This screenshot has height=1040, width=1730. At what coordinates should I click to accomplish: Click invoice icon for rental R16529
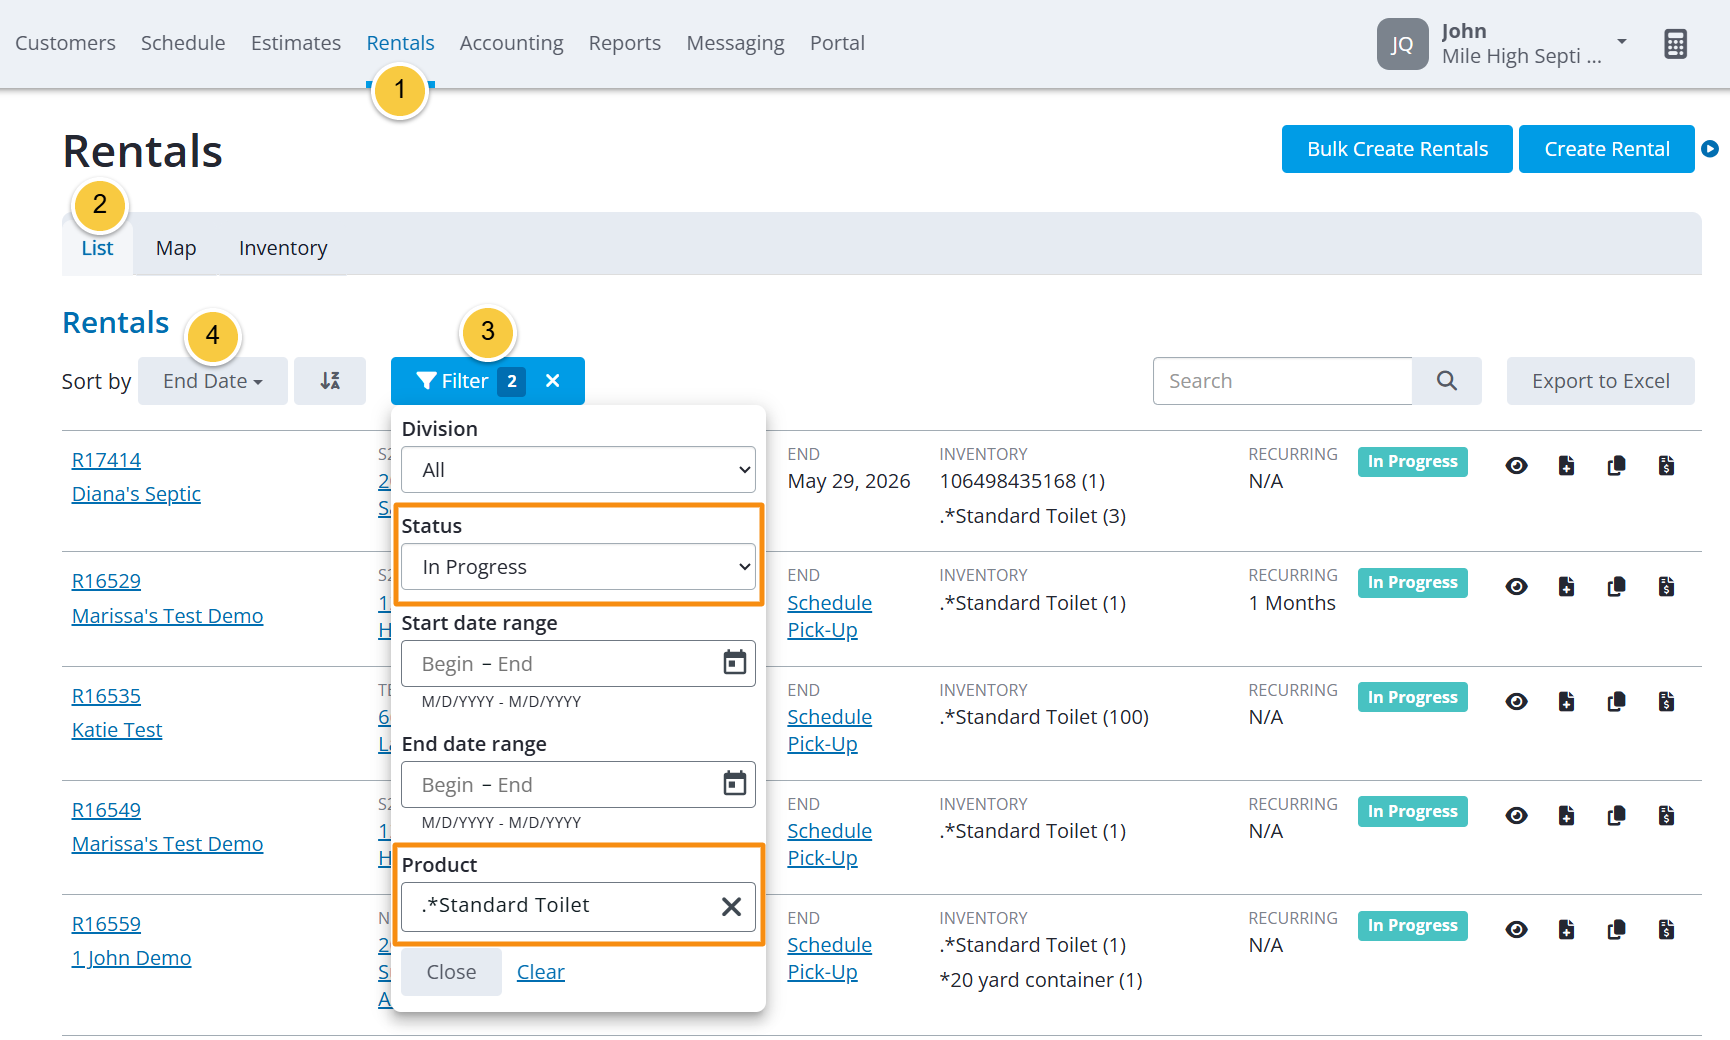(1666, 587)
